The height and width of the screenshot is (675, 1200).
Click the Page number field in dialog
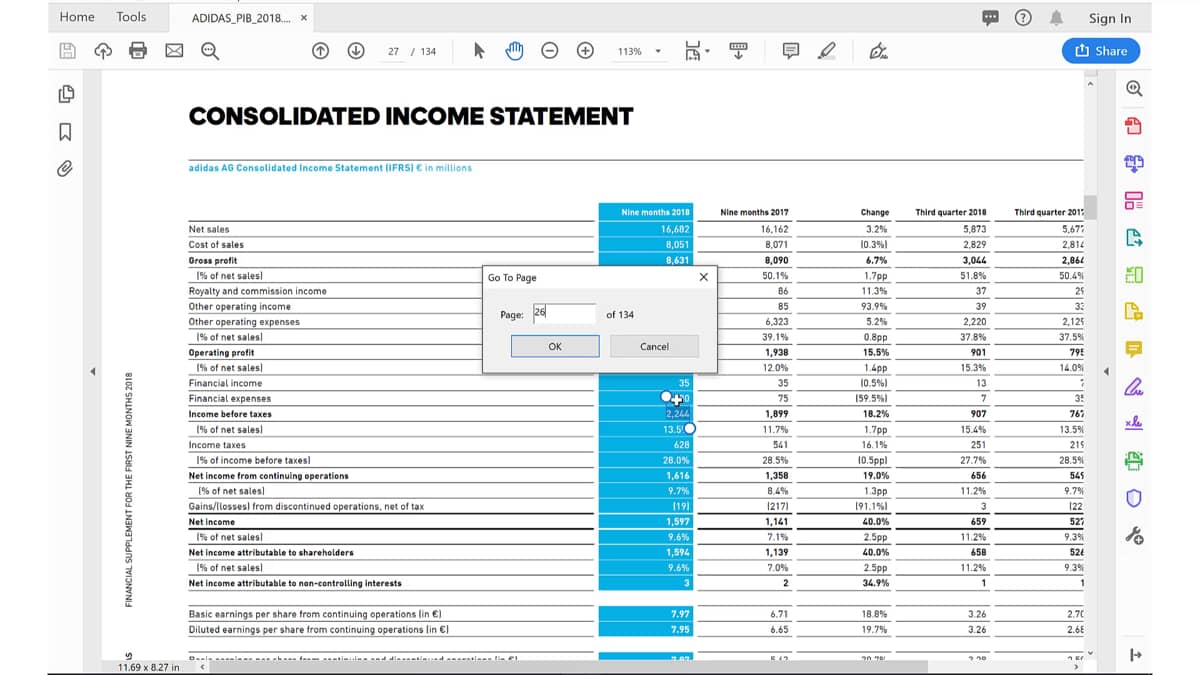(x=565, y=314)
